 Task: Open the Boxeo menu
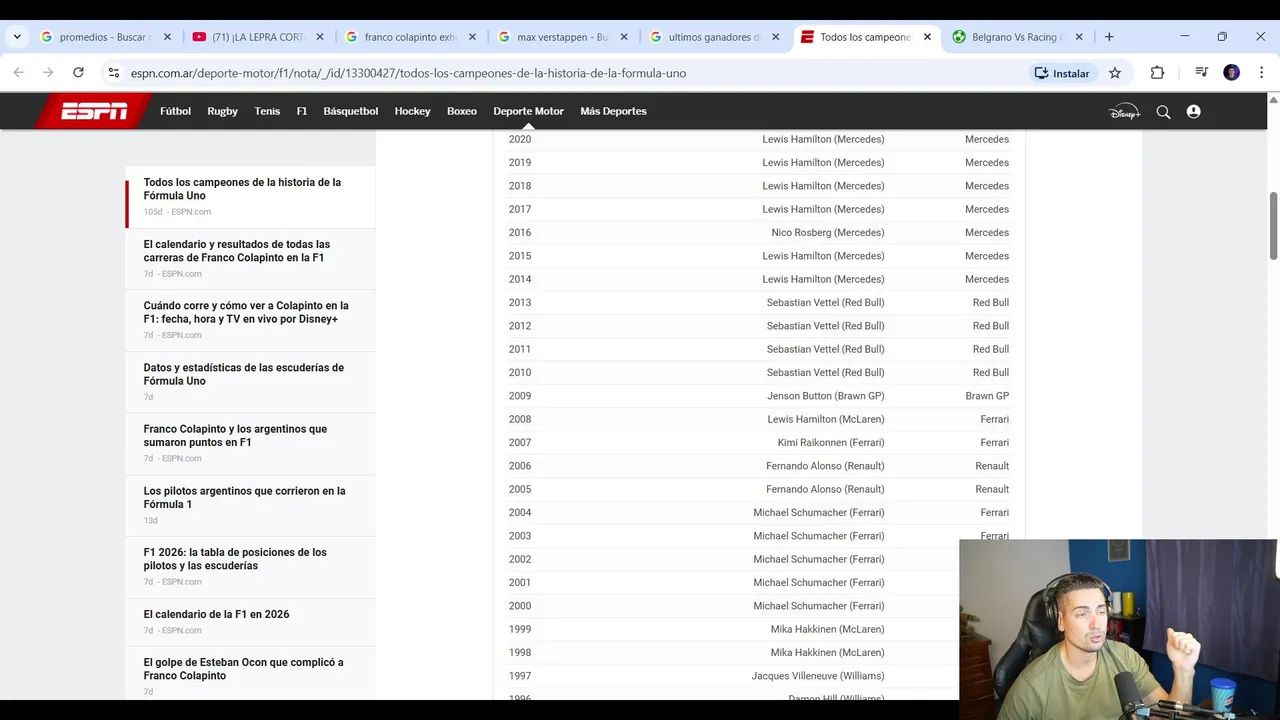pos(462,111)
